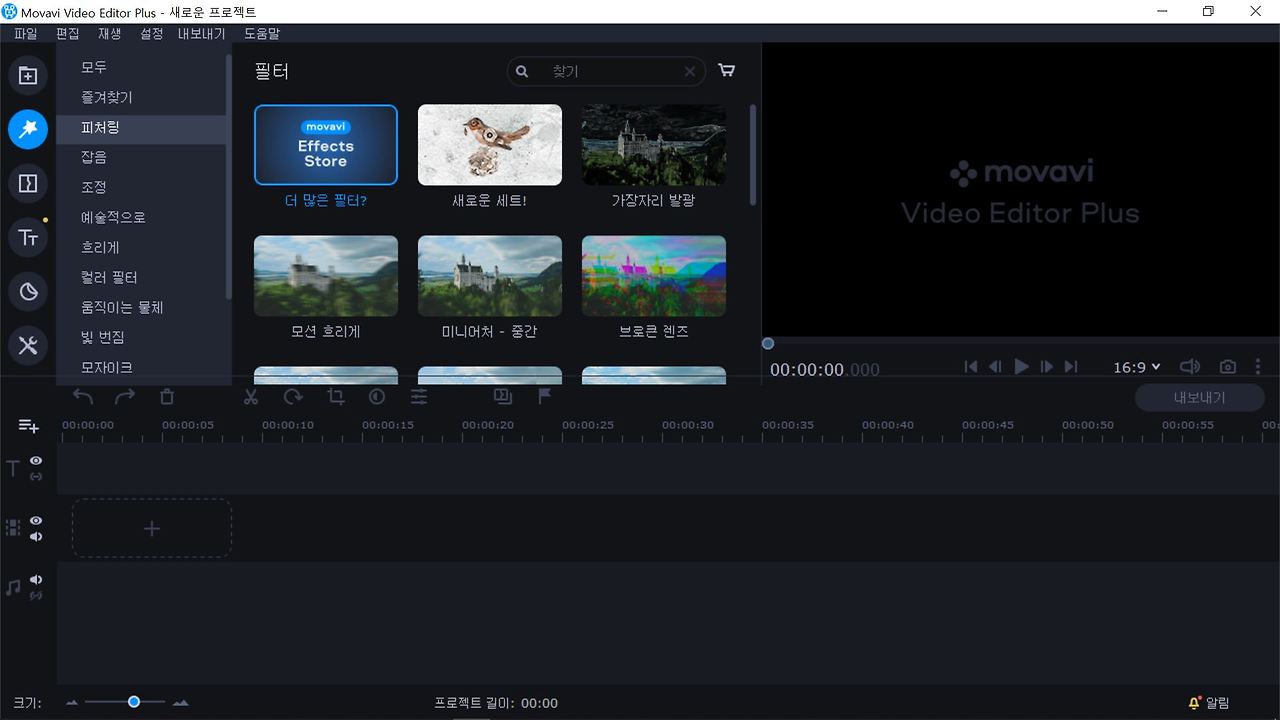
Task: Click the 더 많은 필터? link
Action: tap(326, 201)
